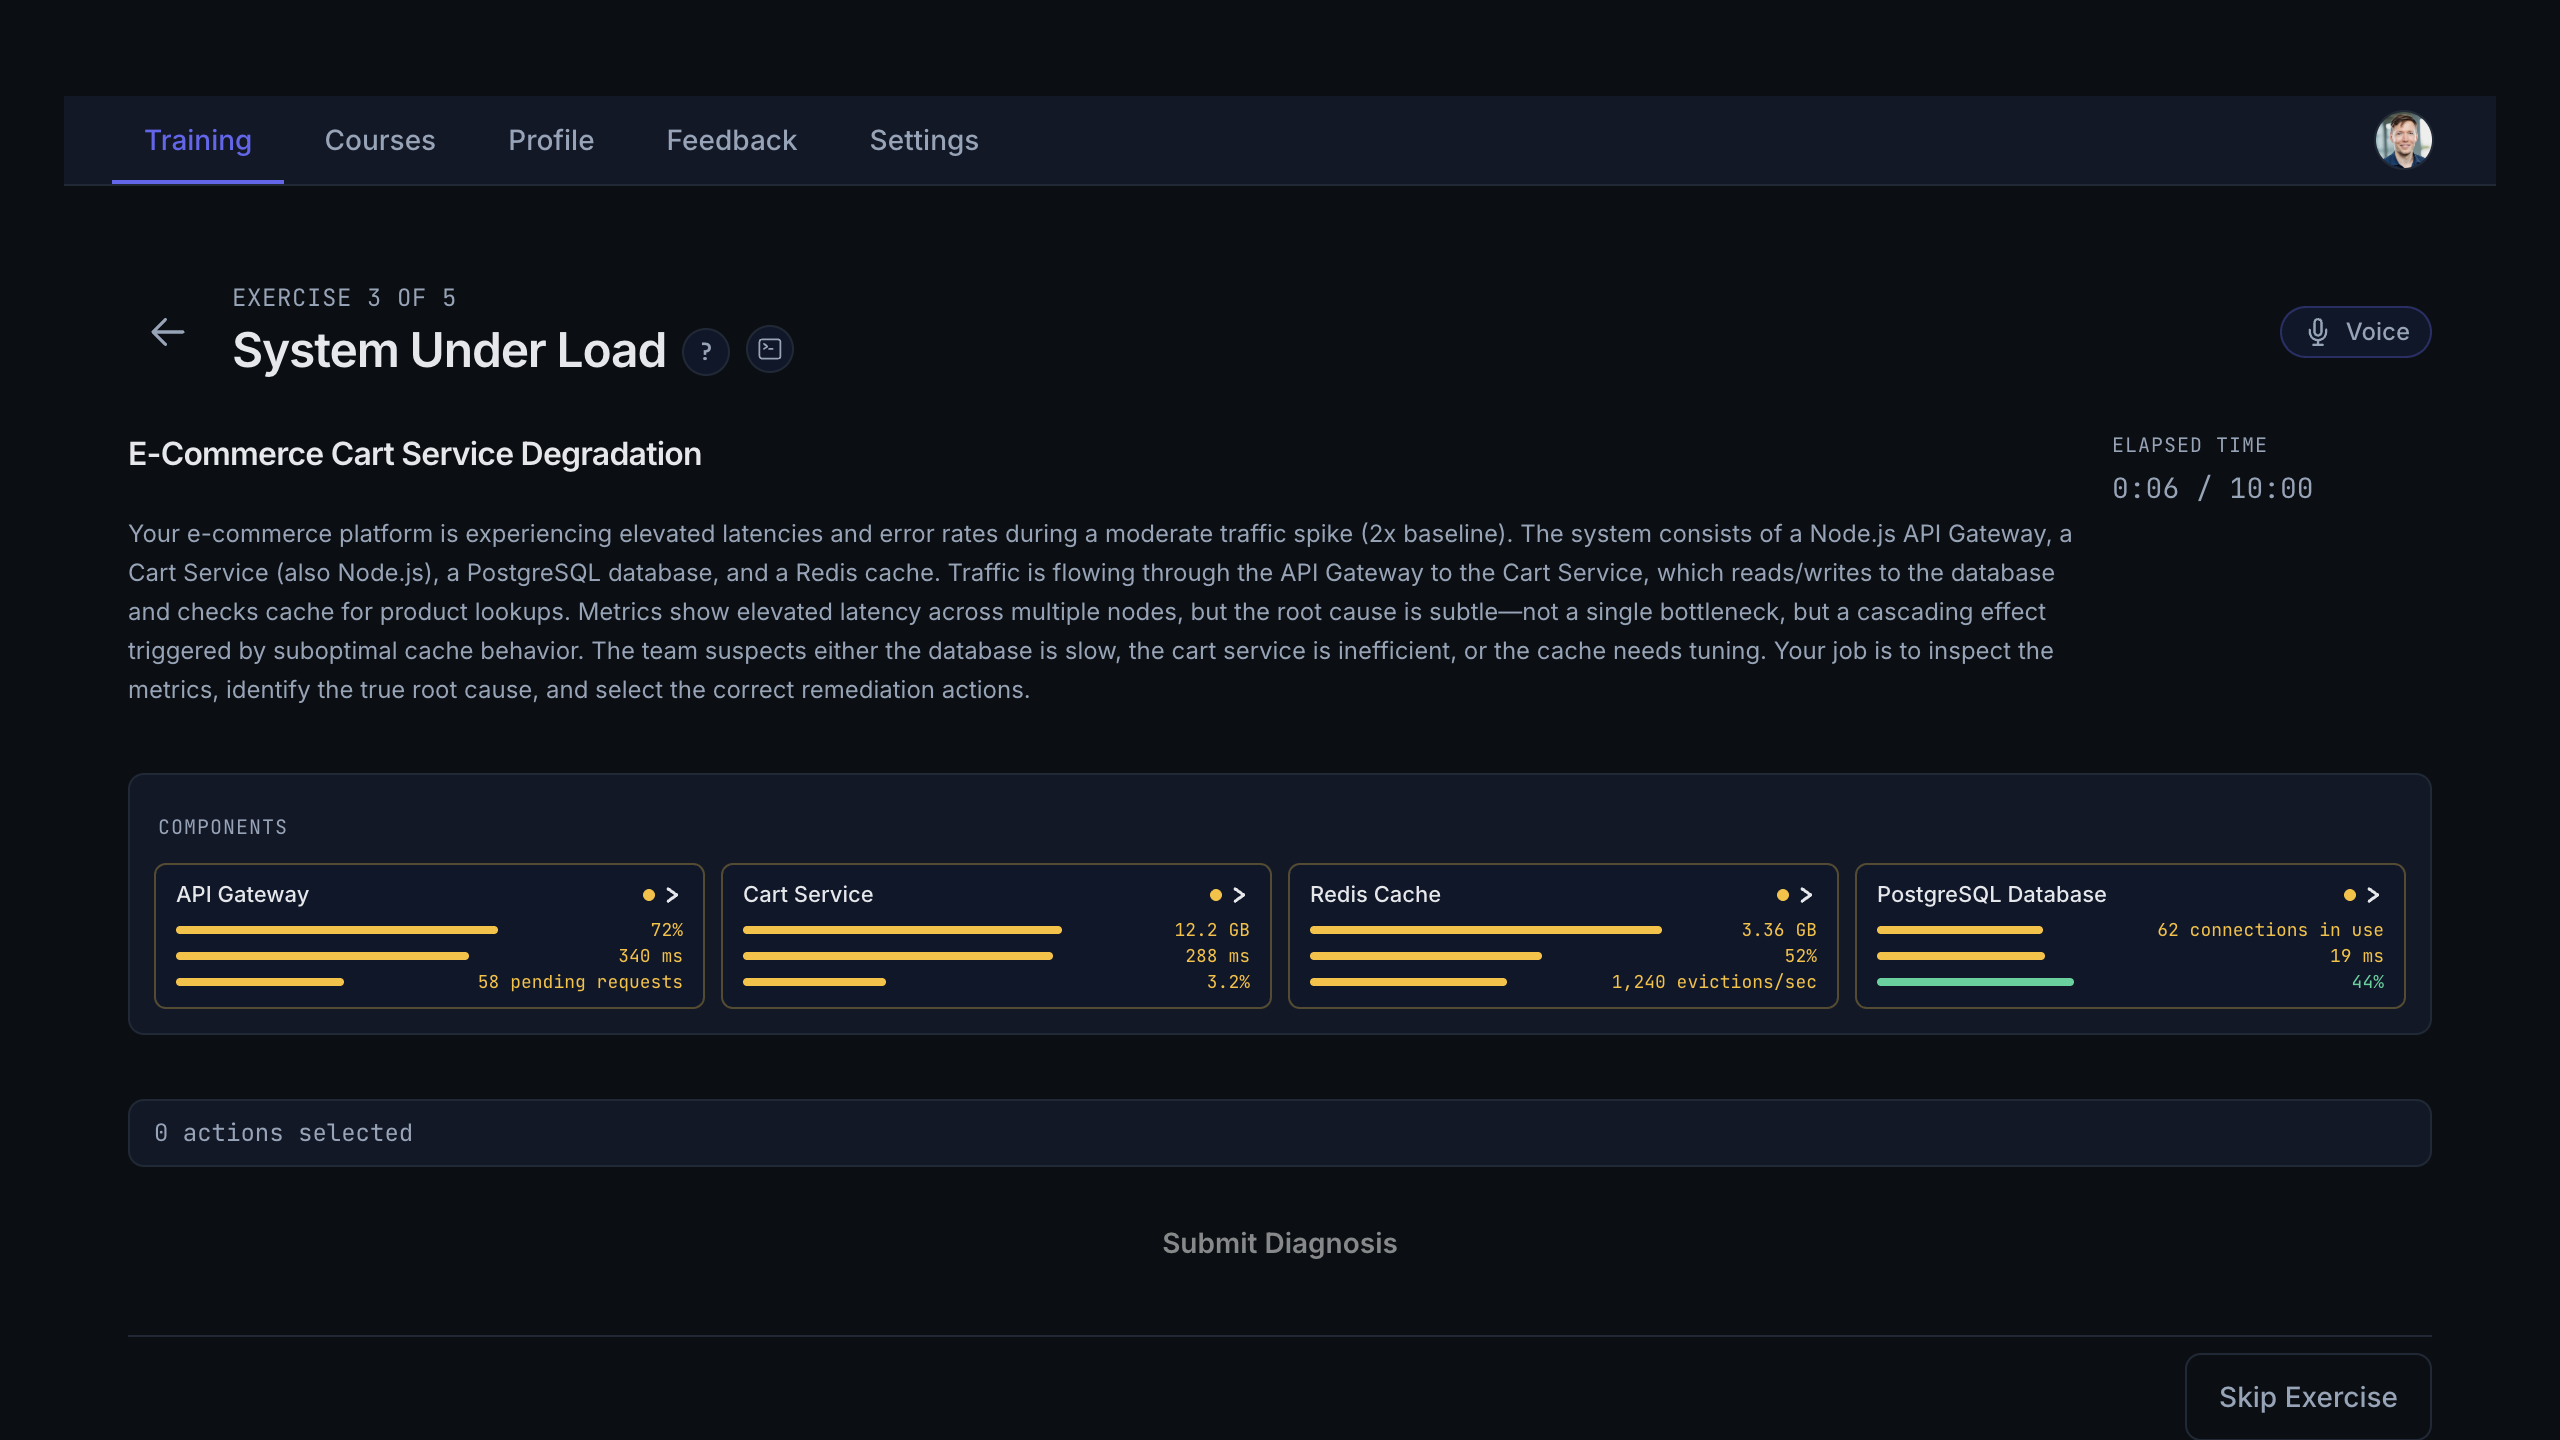This screenshot has height=1440, width=2560.
Task: Open the user profile avatar in the navbar
Action: (2402, 140)
